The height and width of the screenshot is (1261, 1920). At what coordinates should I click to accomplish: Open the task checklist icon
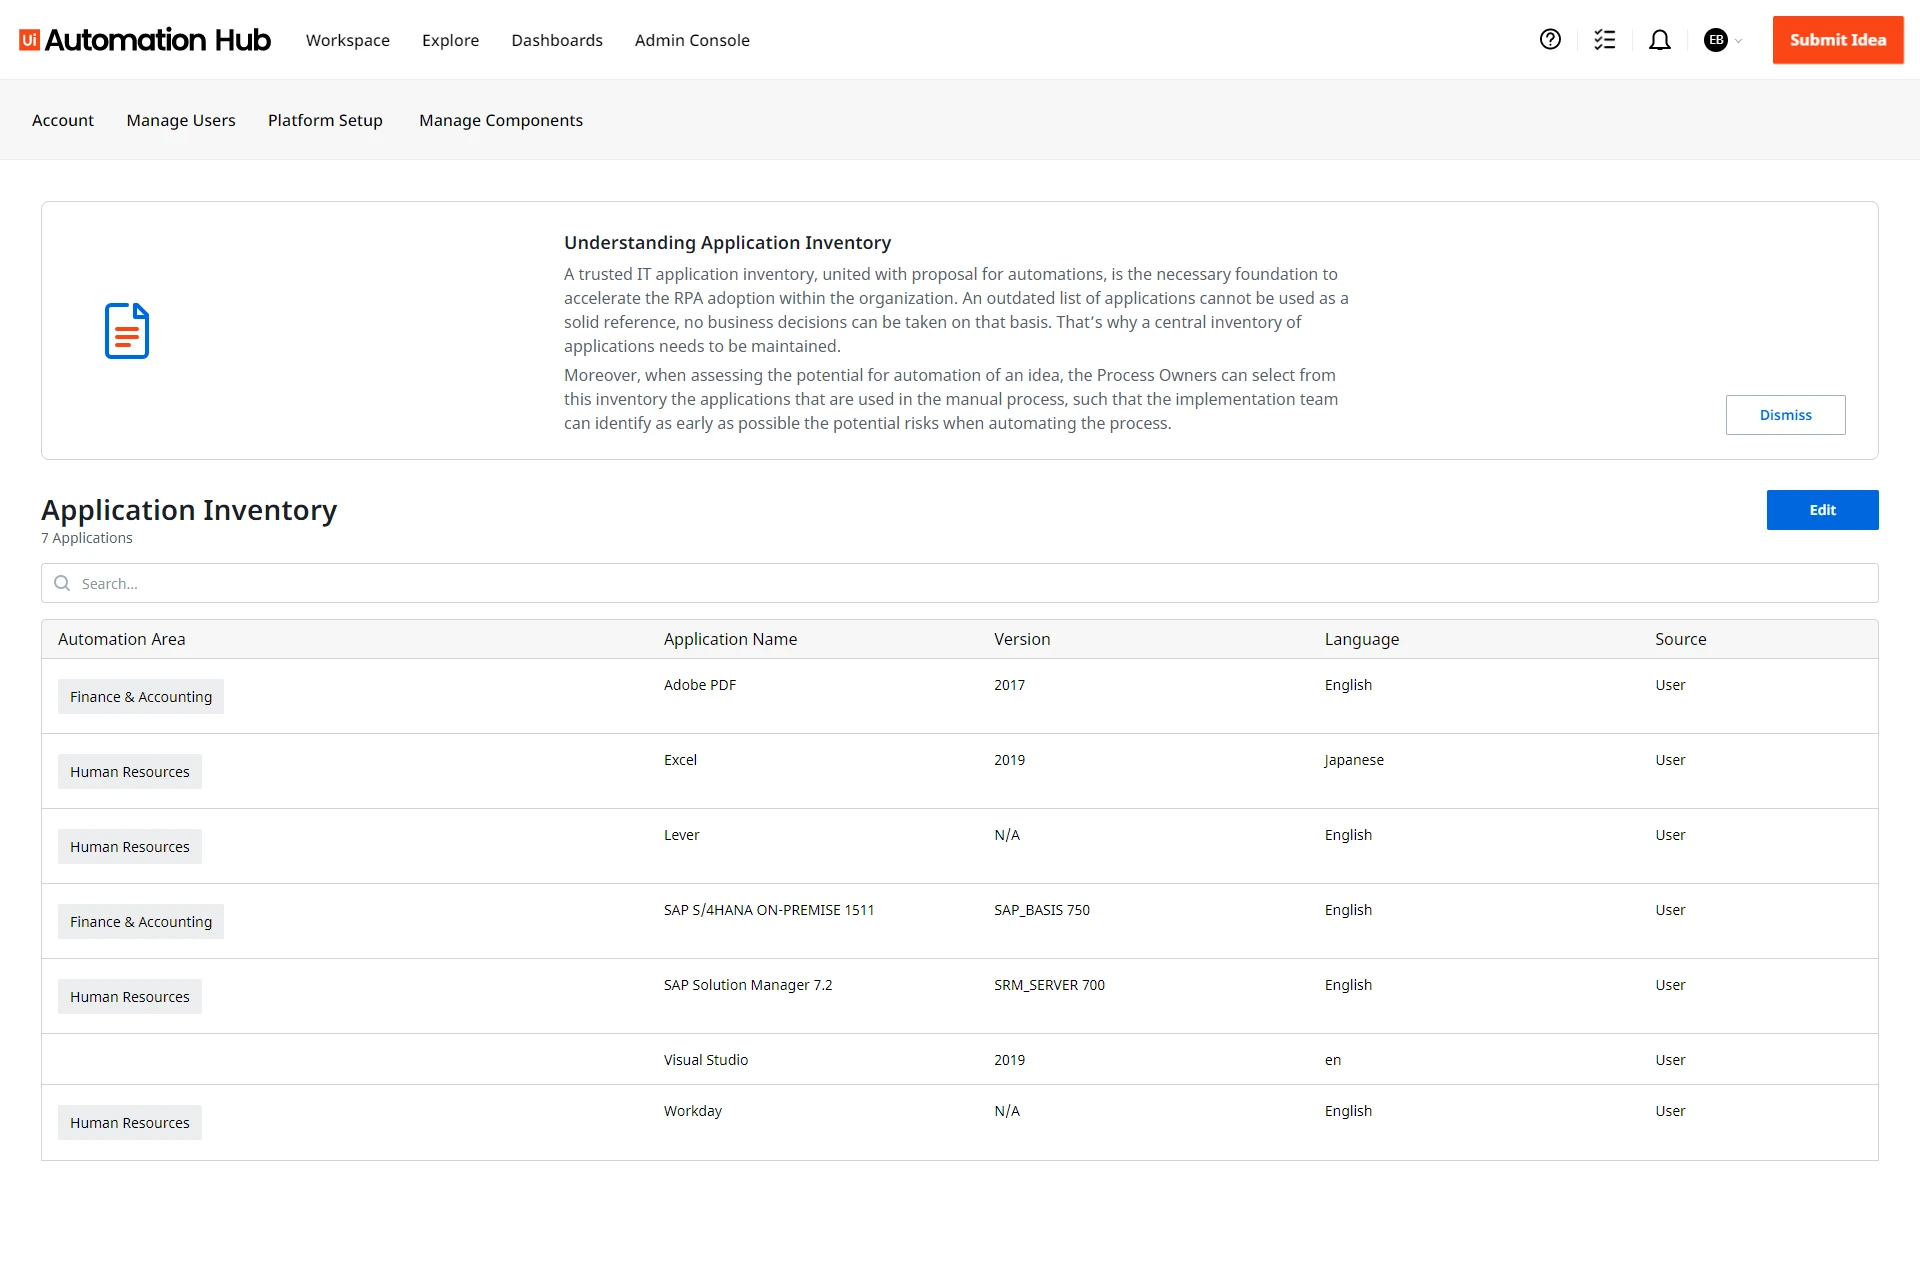click(x=1605, y=40)
